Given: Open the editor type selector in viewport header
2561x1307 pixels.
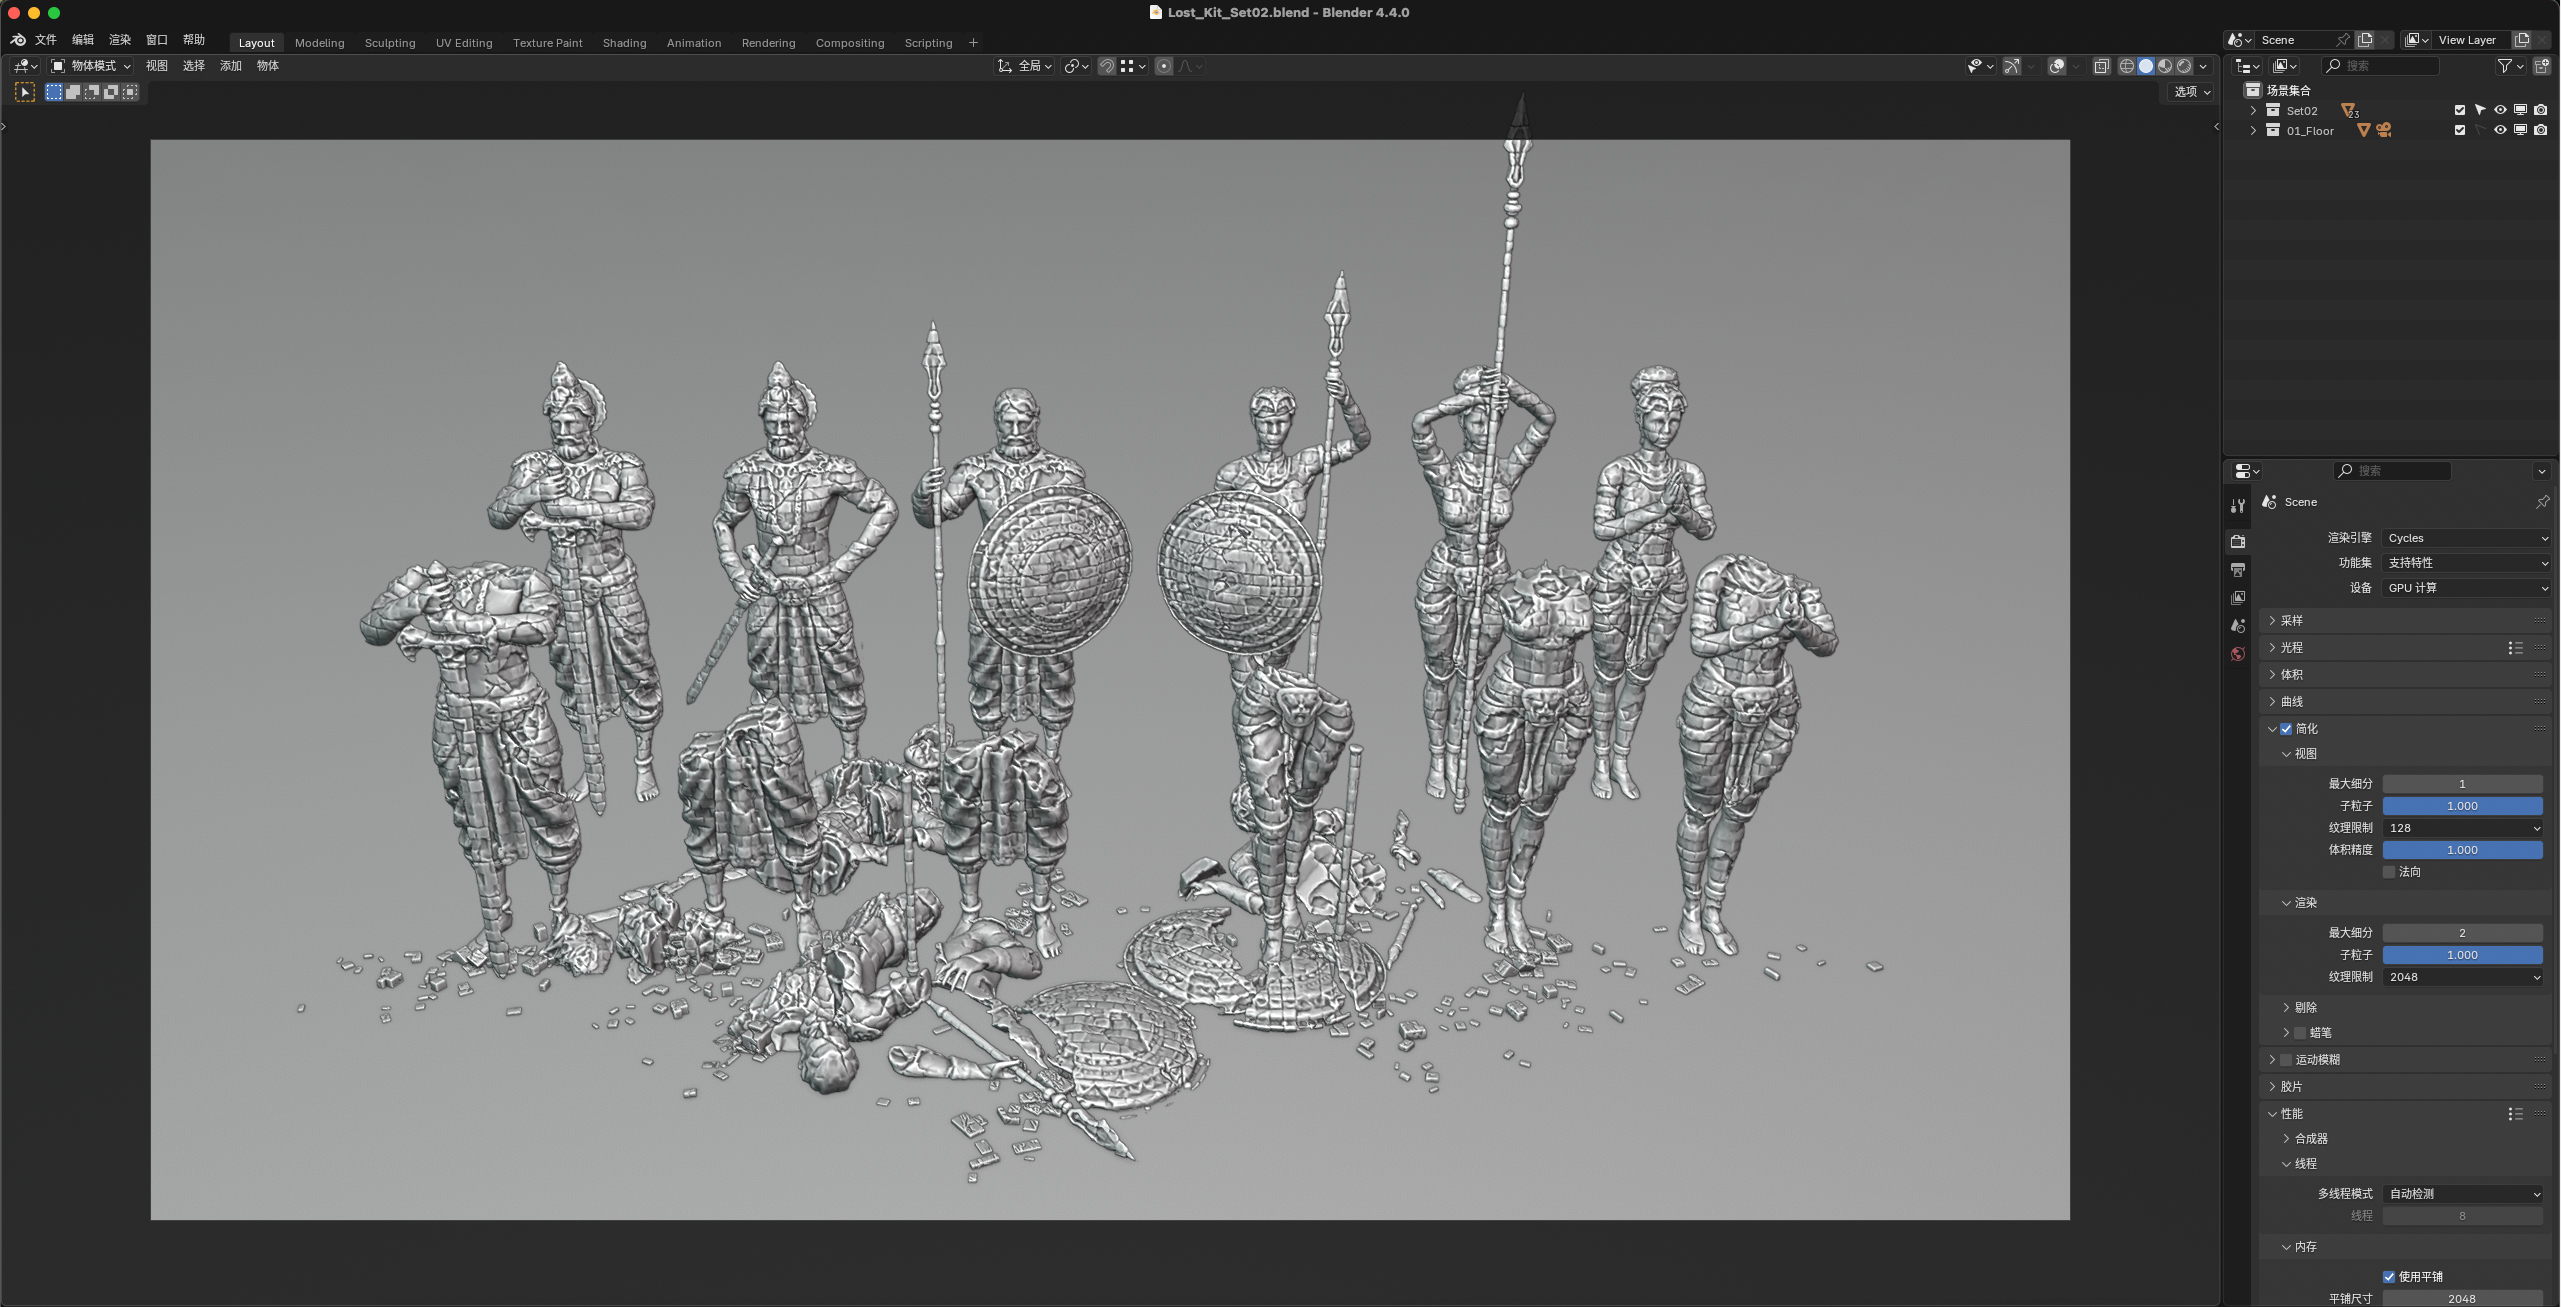Looking at the screenshot, I should coord(26,66).
